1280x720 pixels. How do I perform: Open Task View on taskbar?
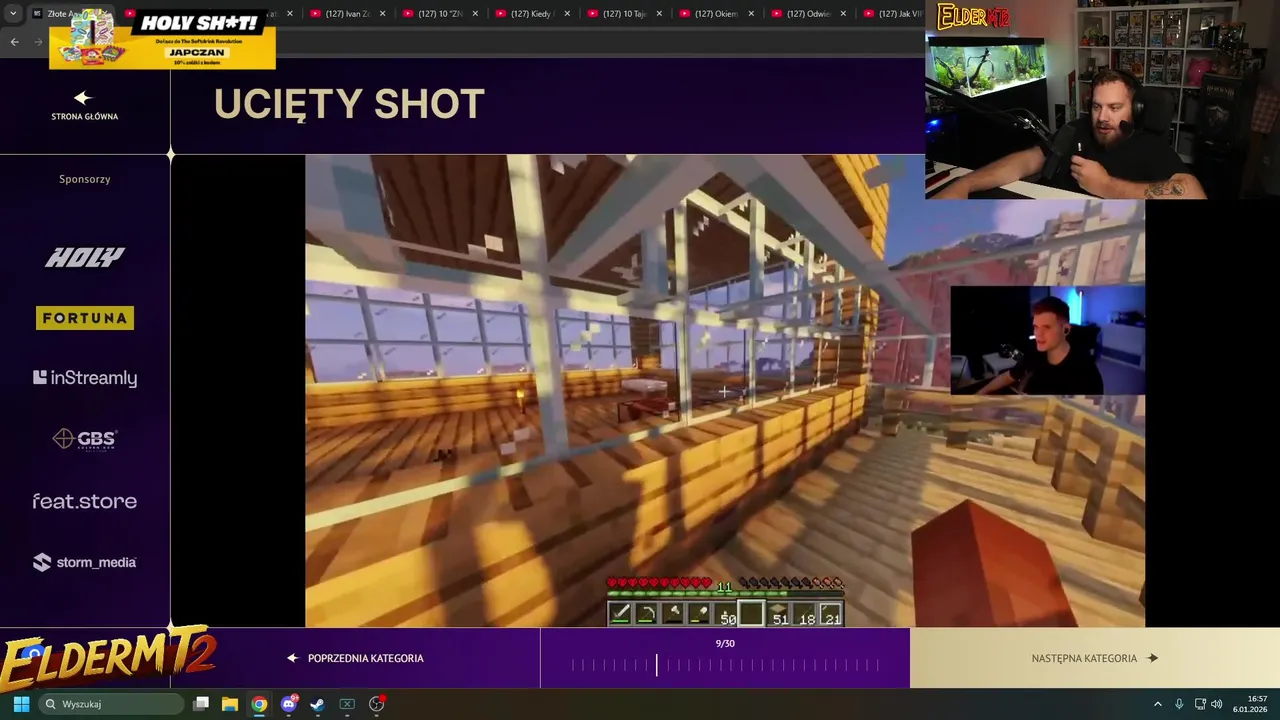pyautogui.click(x=201, y=704)
